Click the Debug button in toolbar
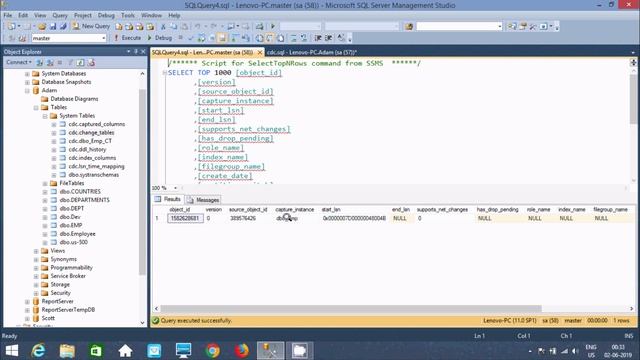Image resolution: width=640 pixels, height=360 pixels. click(x=160, y=38)
